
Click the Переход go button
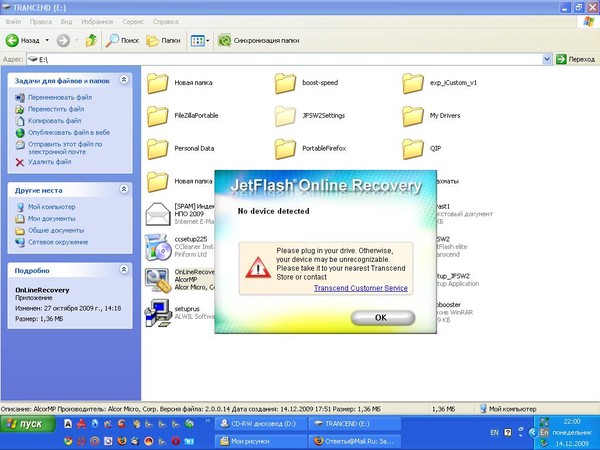[x=576, y=59]
